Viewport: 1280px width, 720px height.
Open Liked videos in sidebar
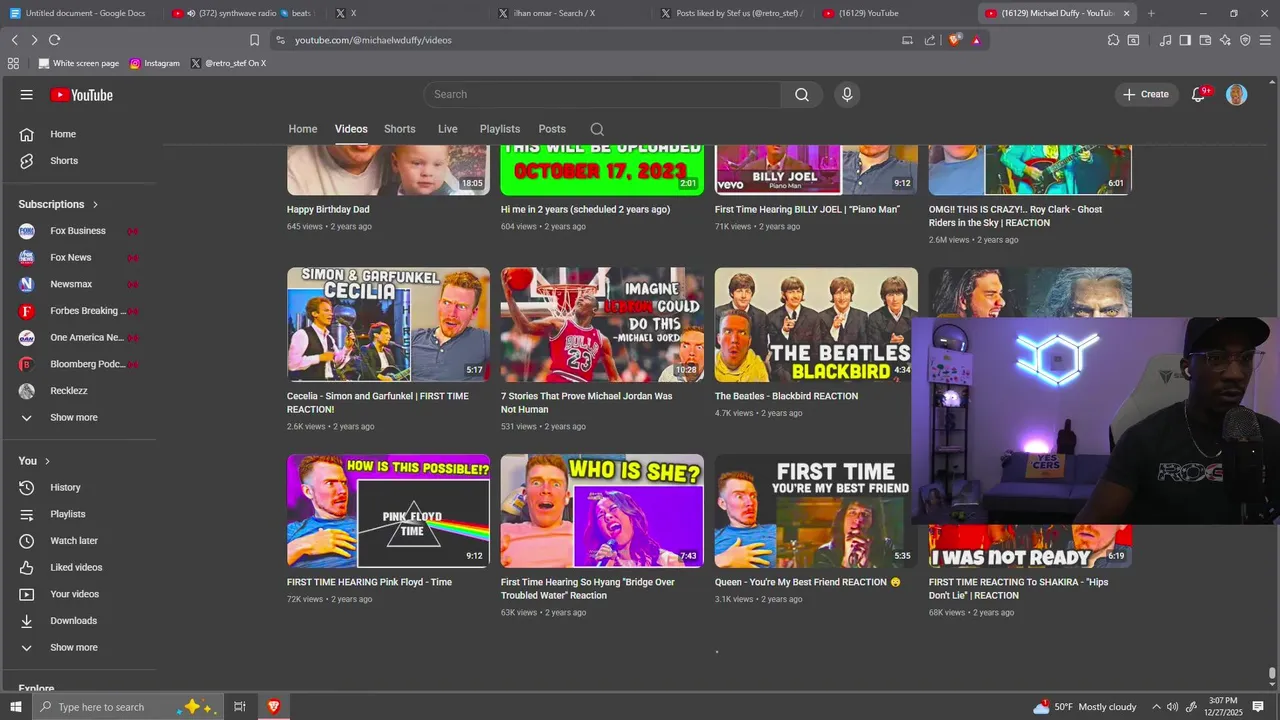76,567
